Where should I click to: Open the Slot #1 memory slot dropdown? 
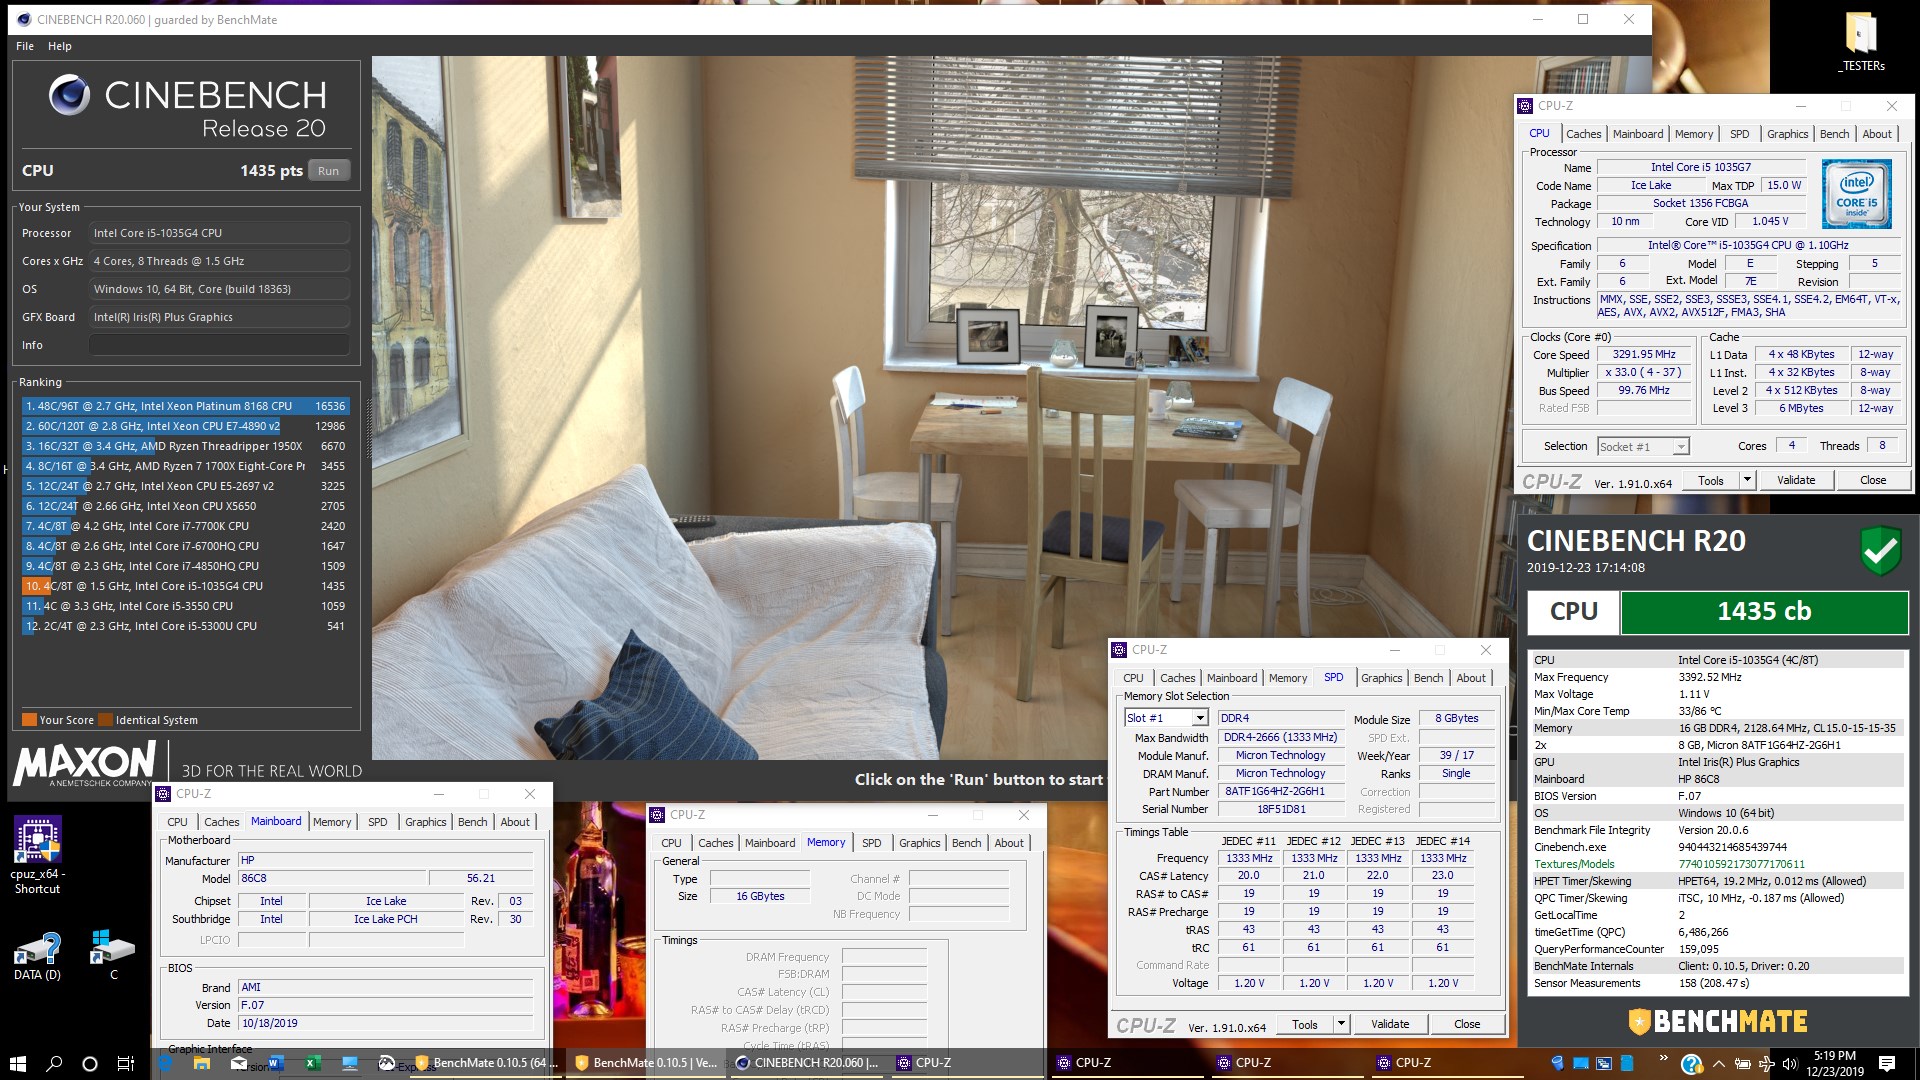[1167, 718]
